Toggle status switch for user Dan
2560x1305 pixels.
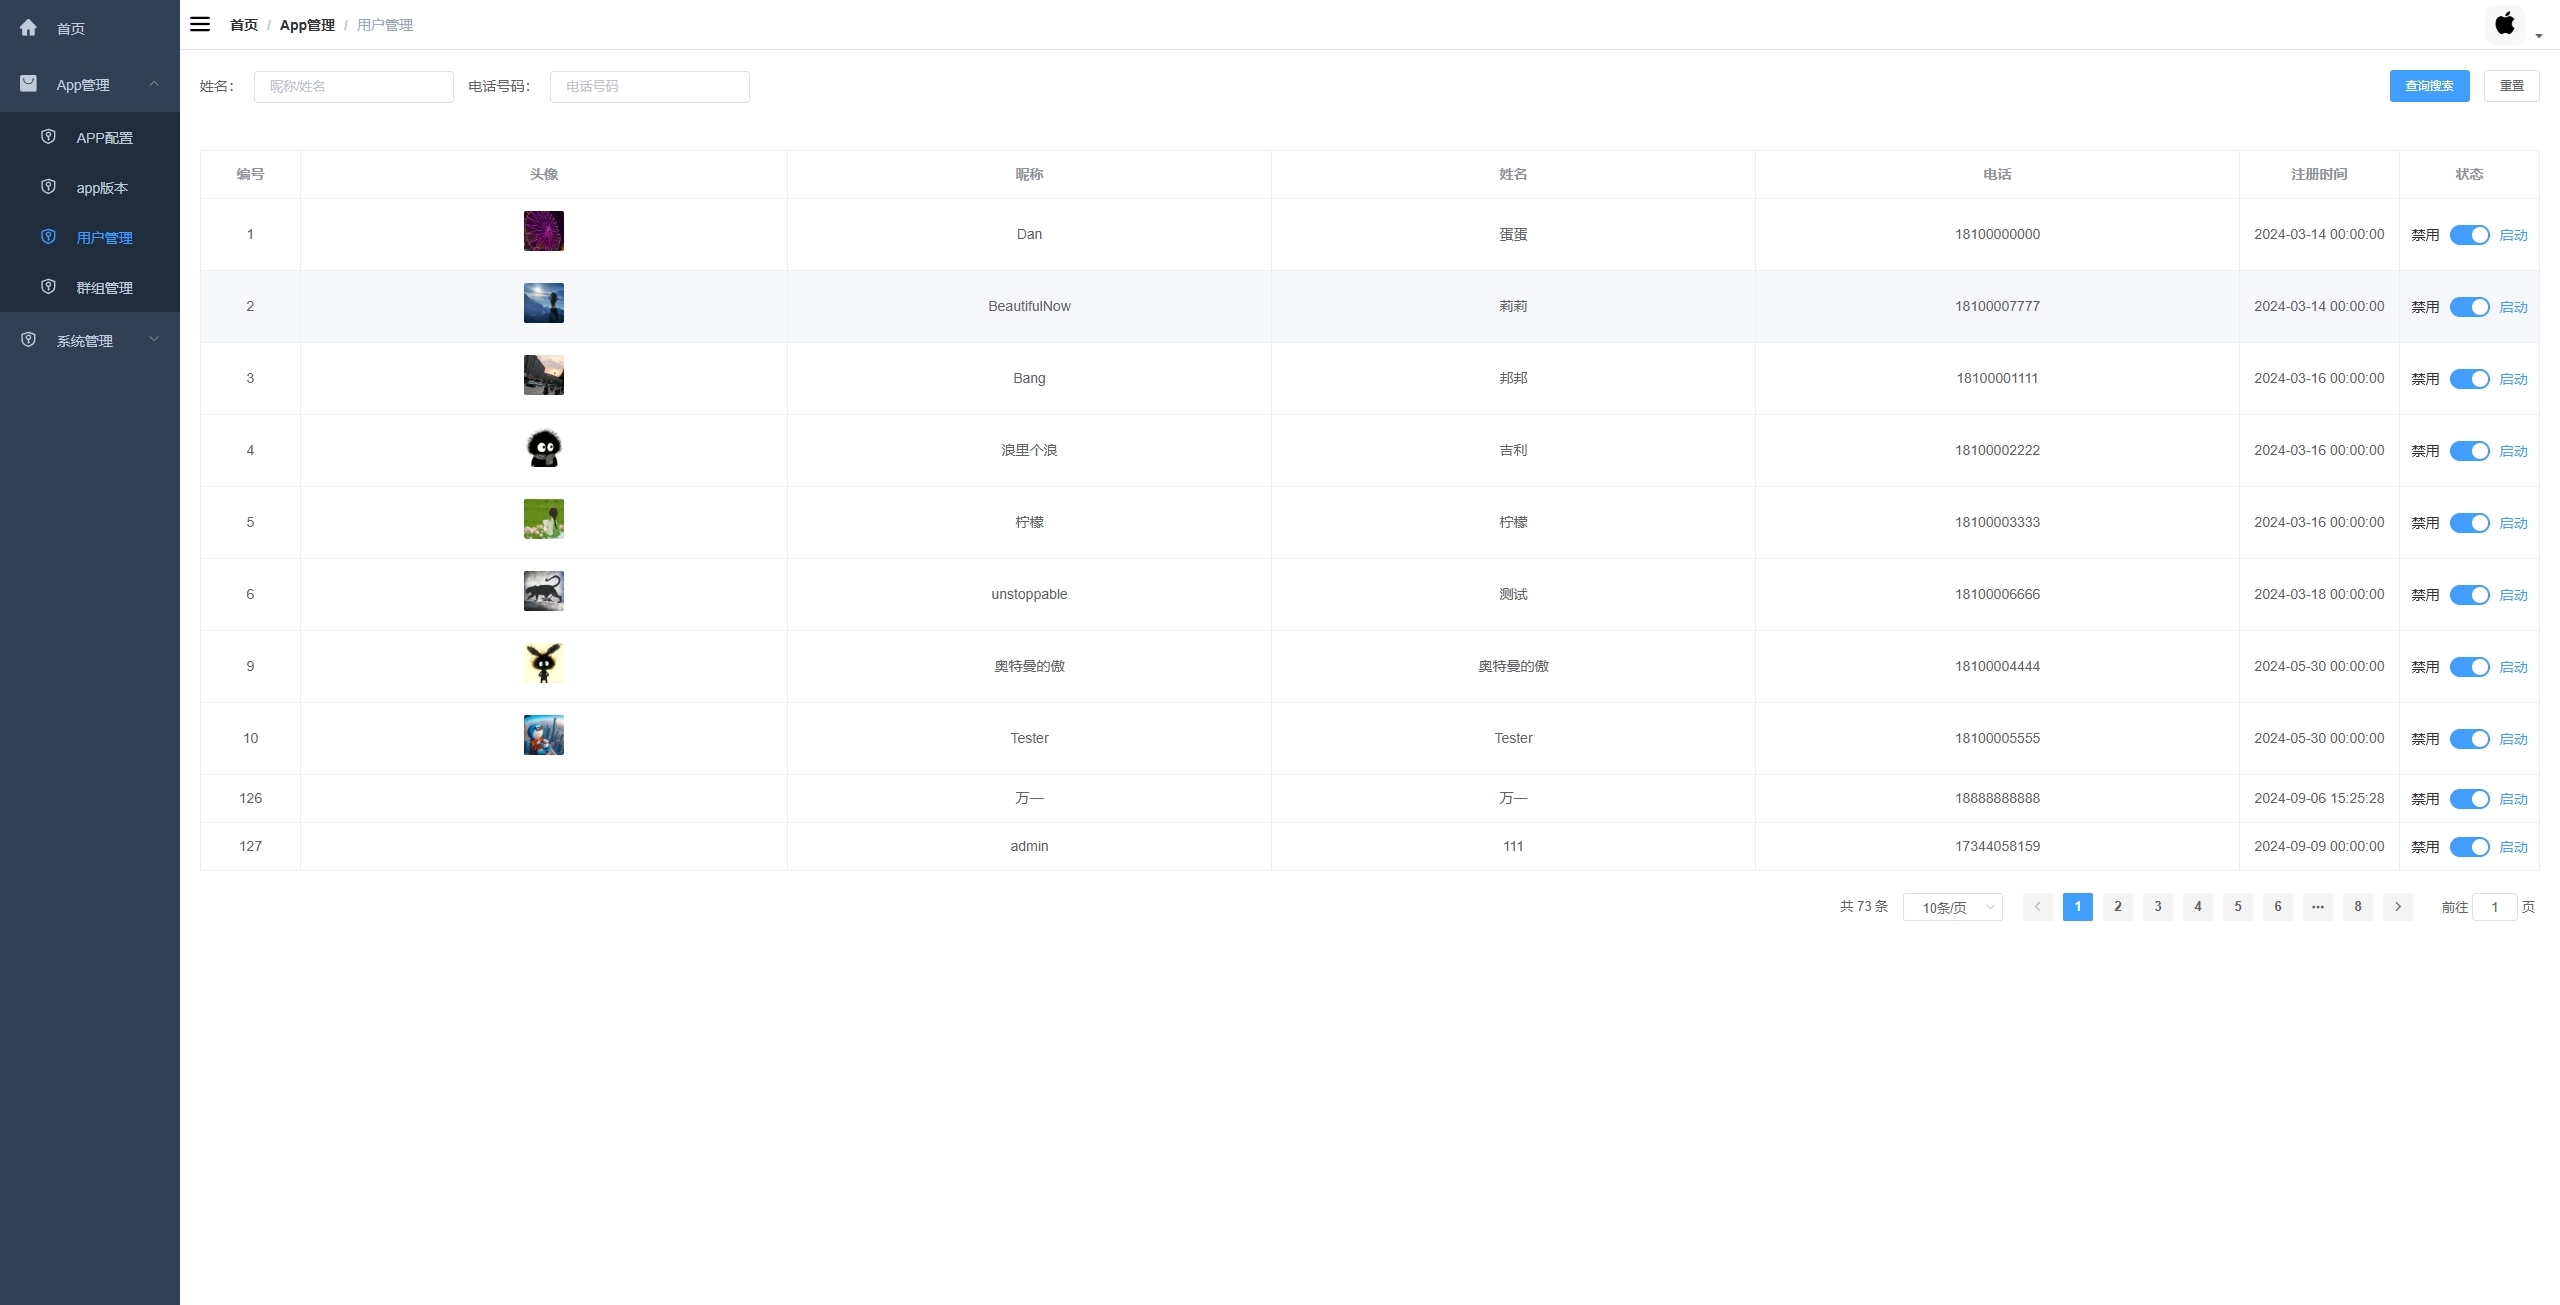(2469, 235)
